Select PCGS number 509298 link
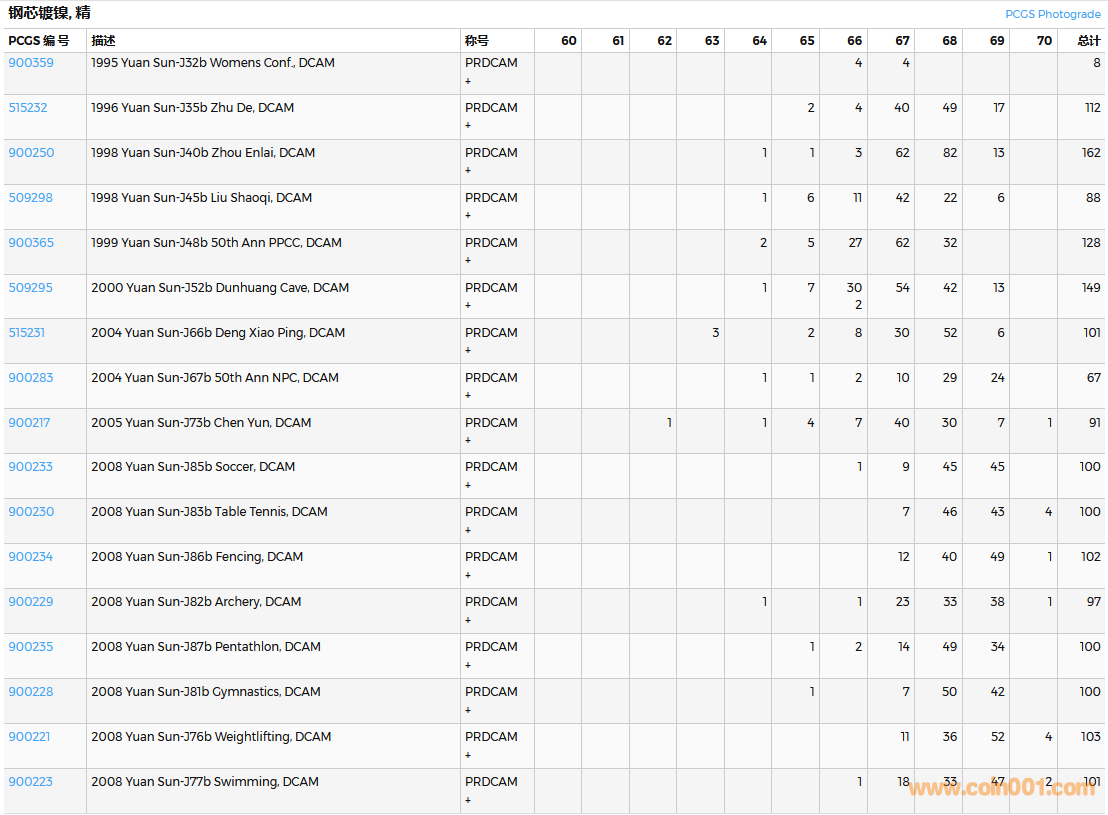Screen dimensions: 1108x815 coord(30,198)
